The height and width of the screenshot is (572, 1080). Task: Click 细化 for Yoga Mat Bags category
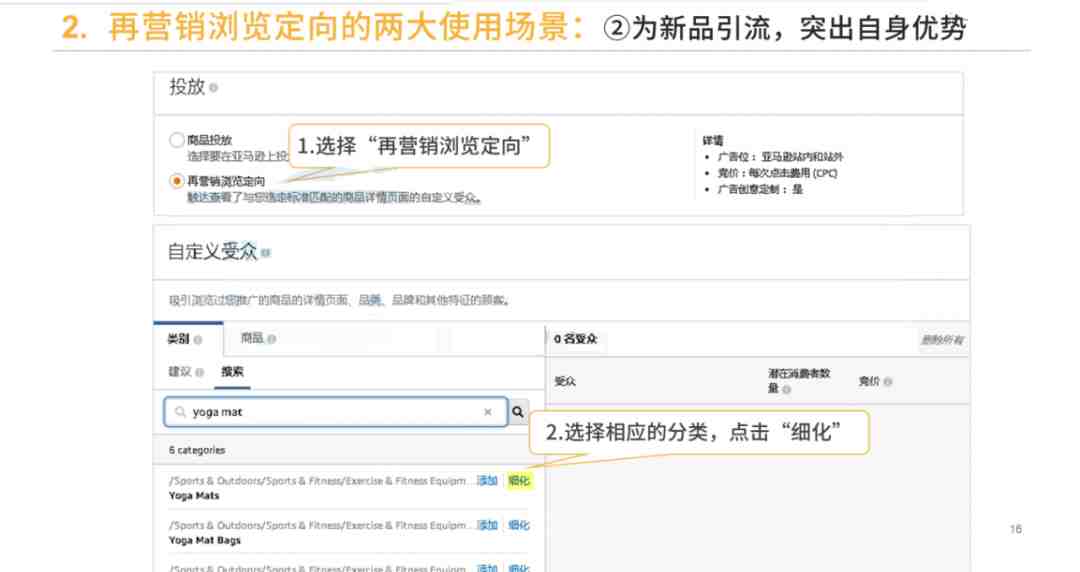tap(519, 525)
